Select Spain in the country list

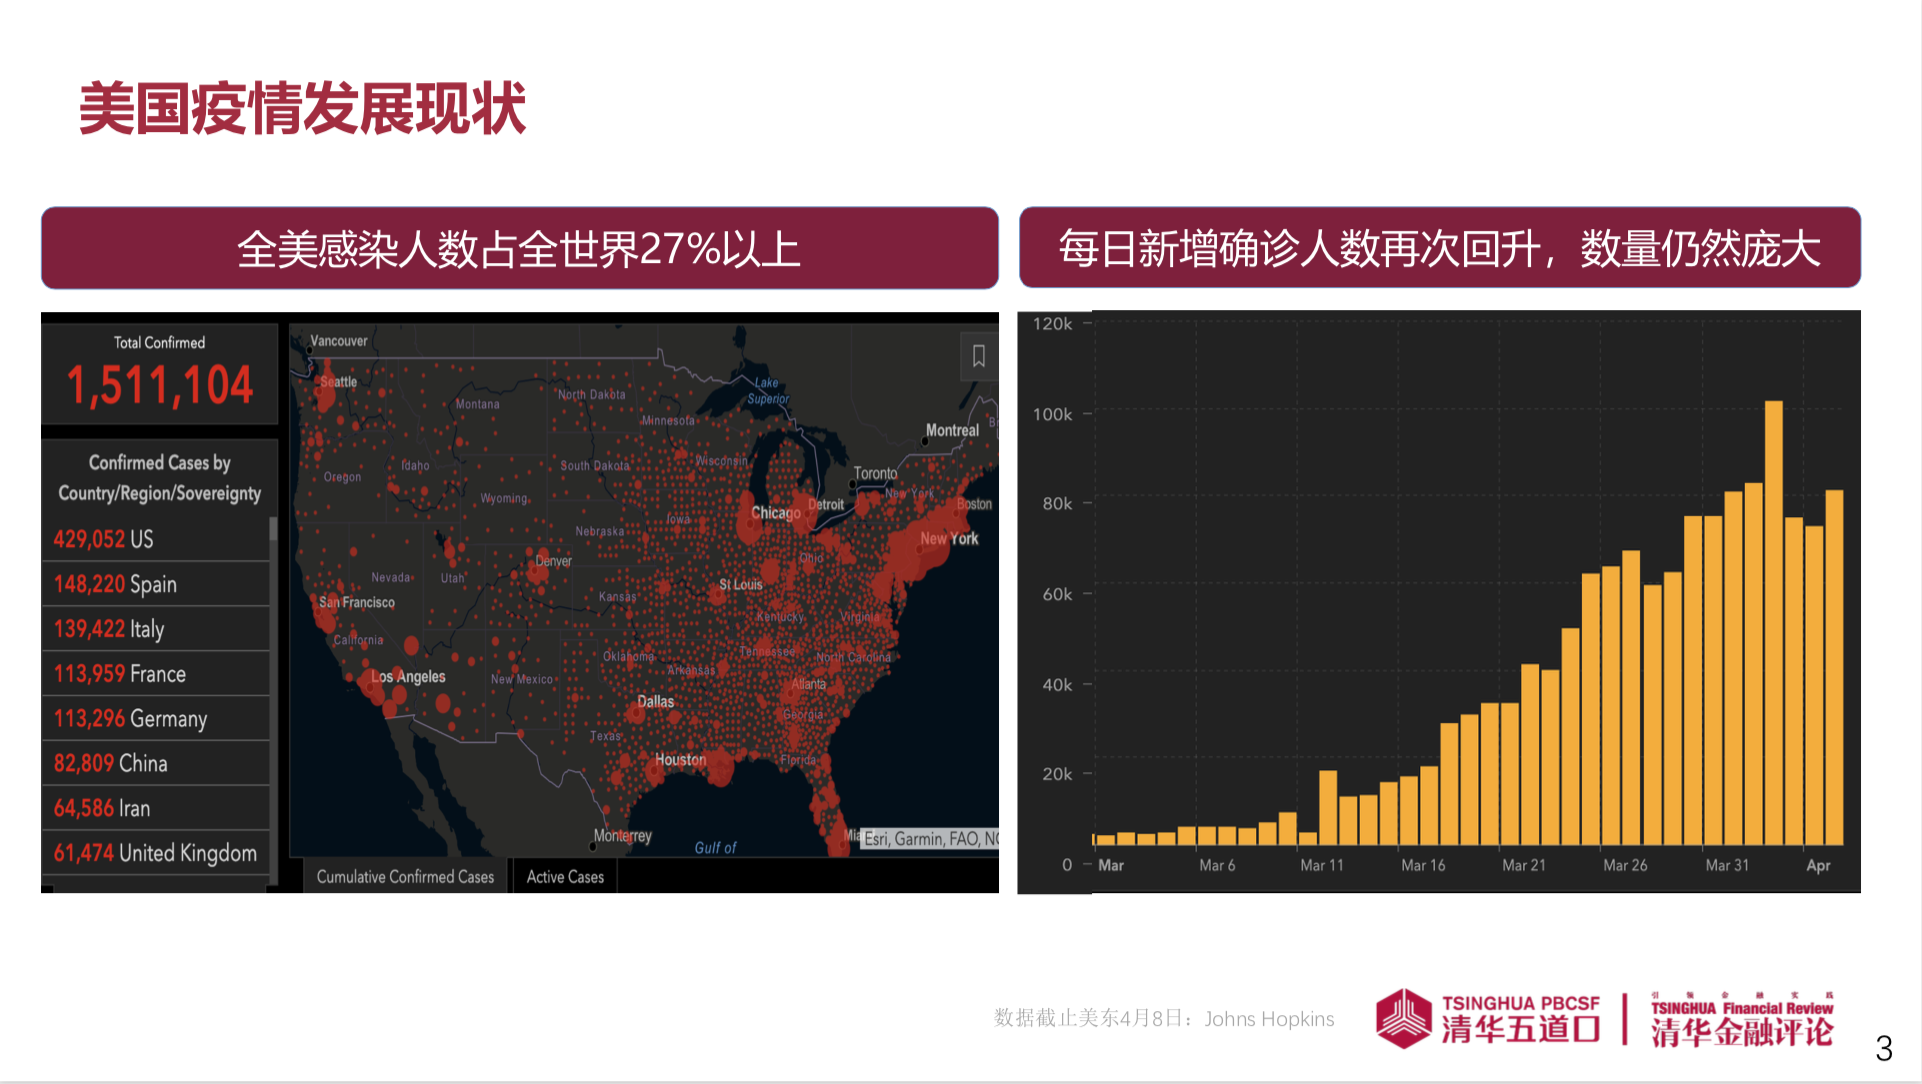[x=155, y=584]
